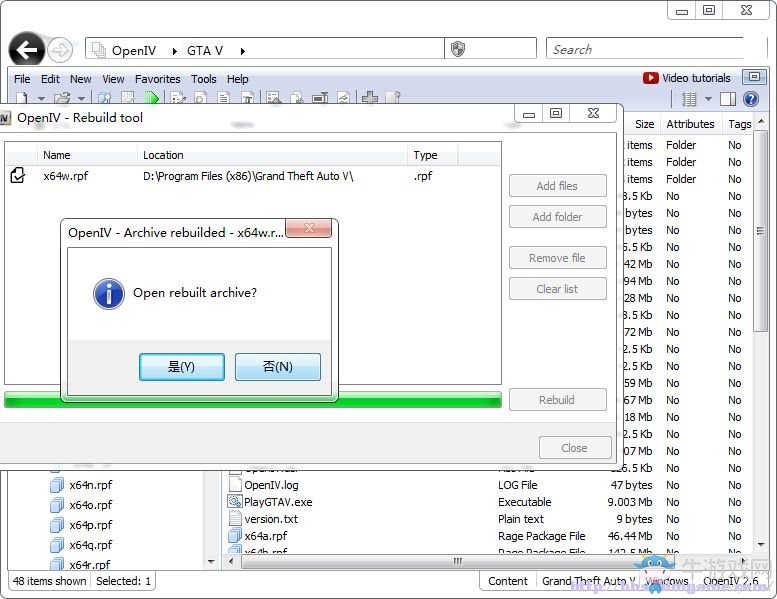Open the Favorites menu
Viewport: 777px width, 599px height.
158,79
